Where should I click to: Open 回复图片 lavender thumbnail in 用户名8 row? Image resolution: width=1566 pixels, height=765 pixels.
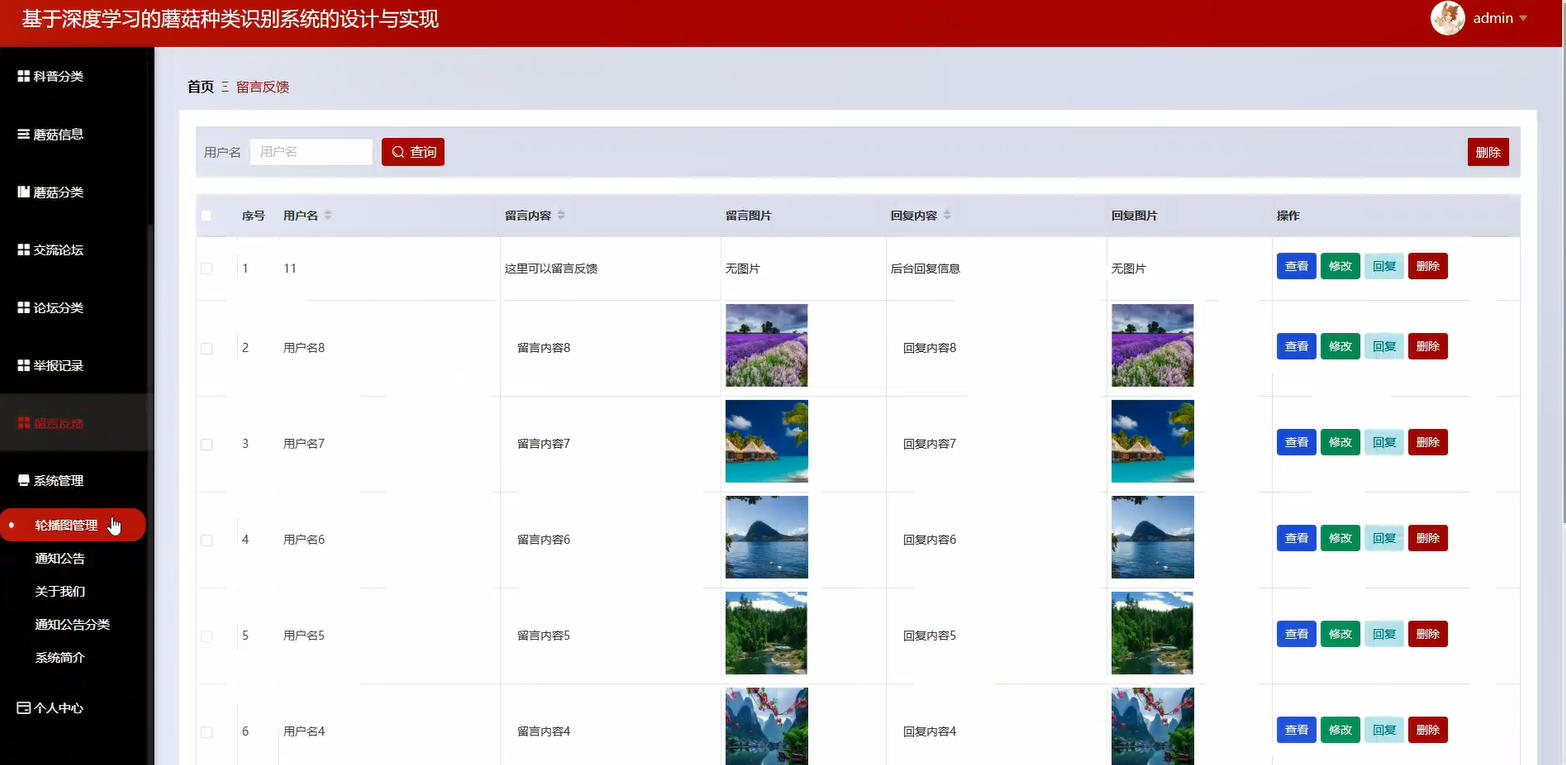point(1152,345)
